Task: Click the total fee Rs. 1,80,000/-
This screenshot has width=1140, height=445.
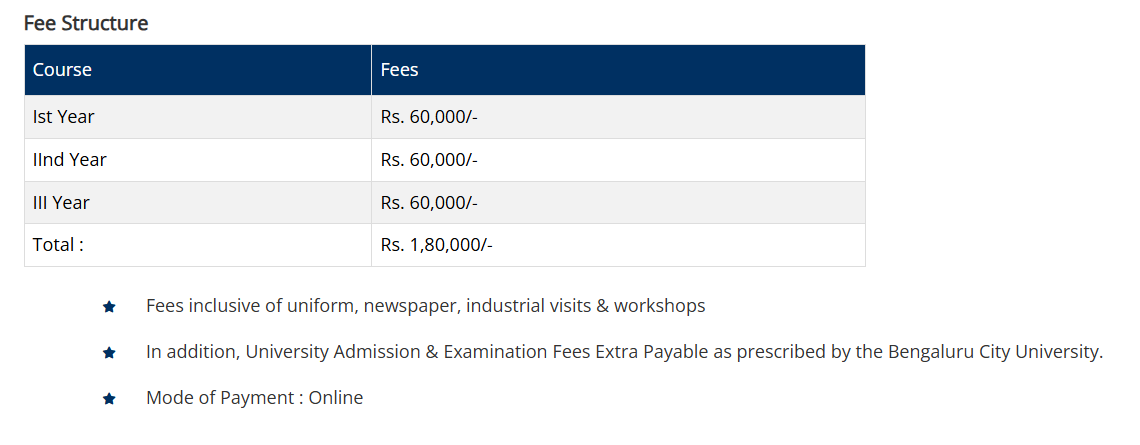Action: tap(436, 245)
